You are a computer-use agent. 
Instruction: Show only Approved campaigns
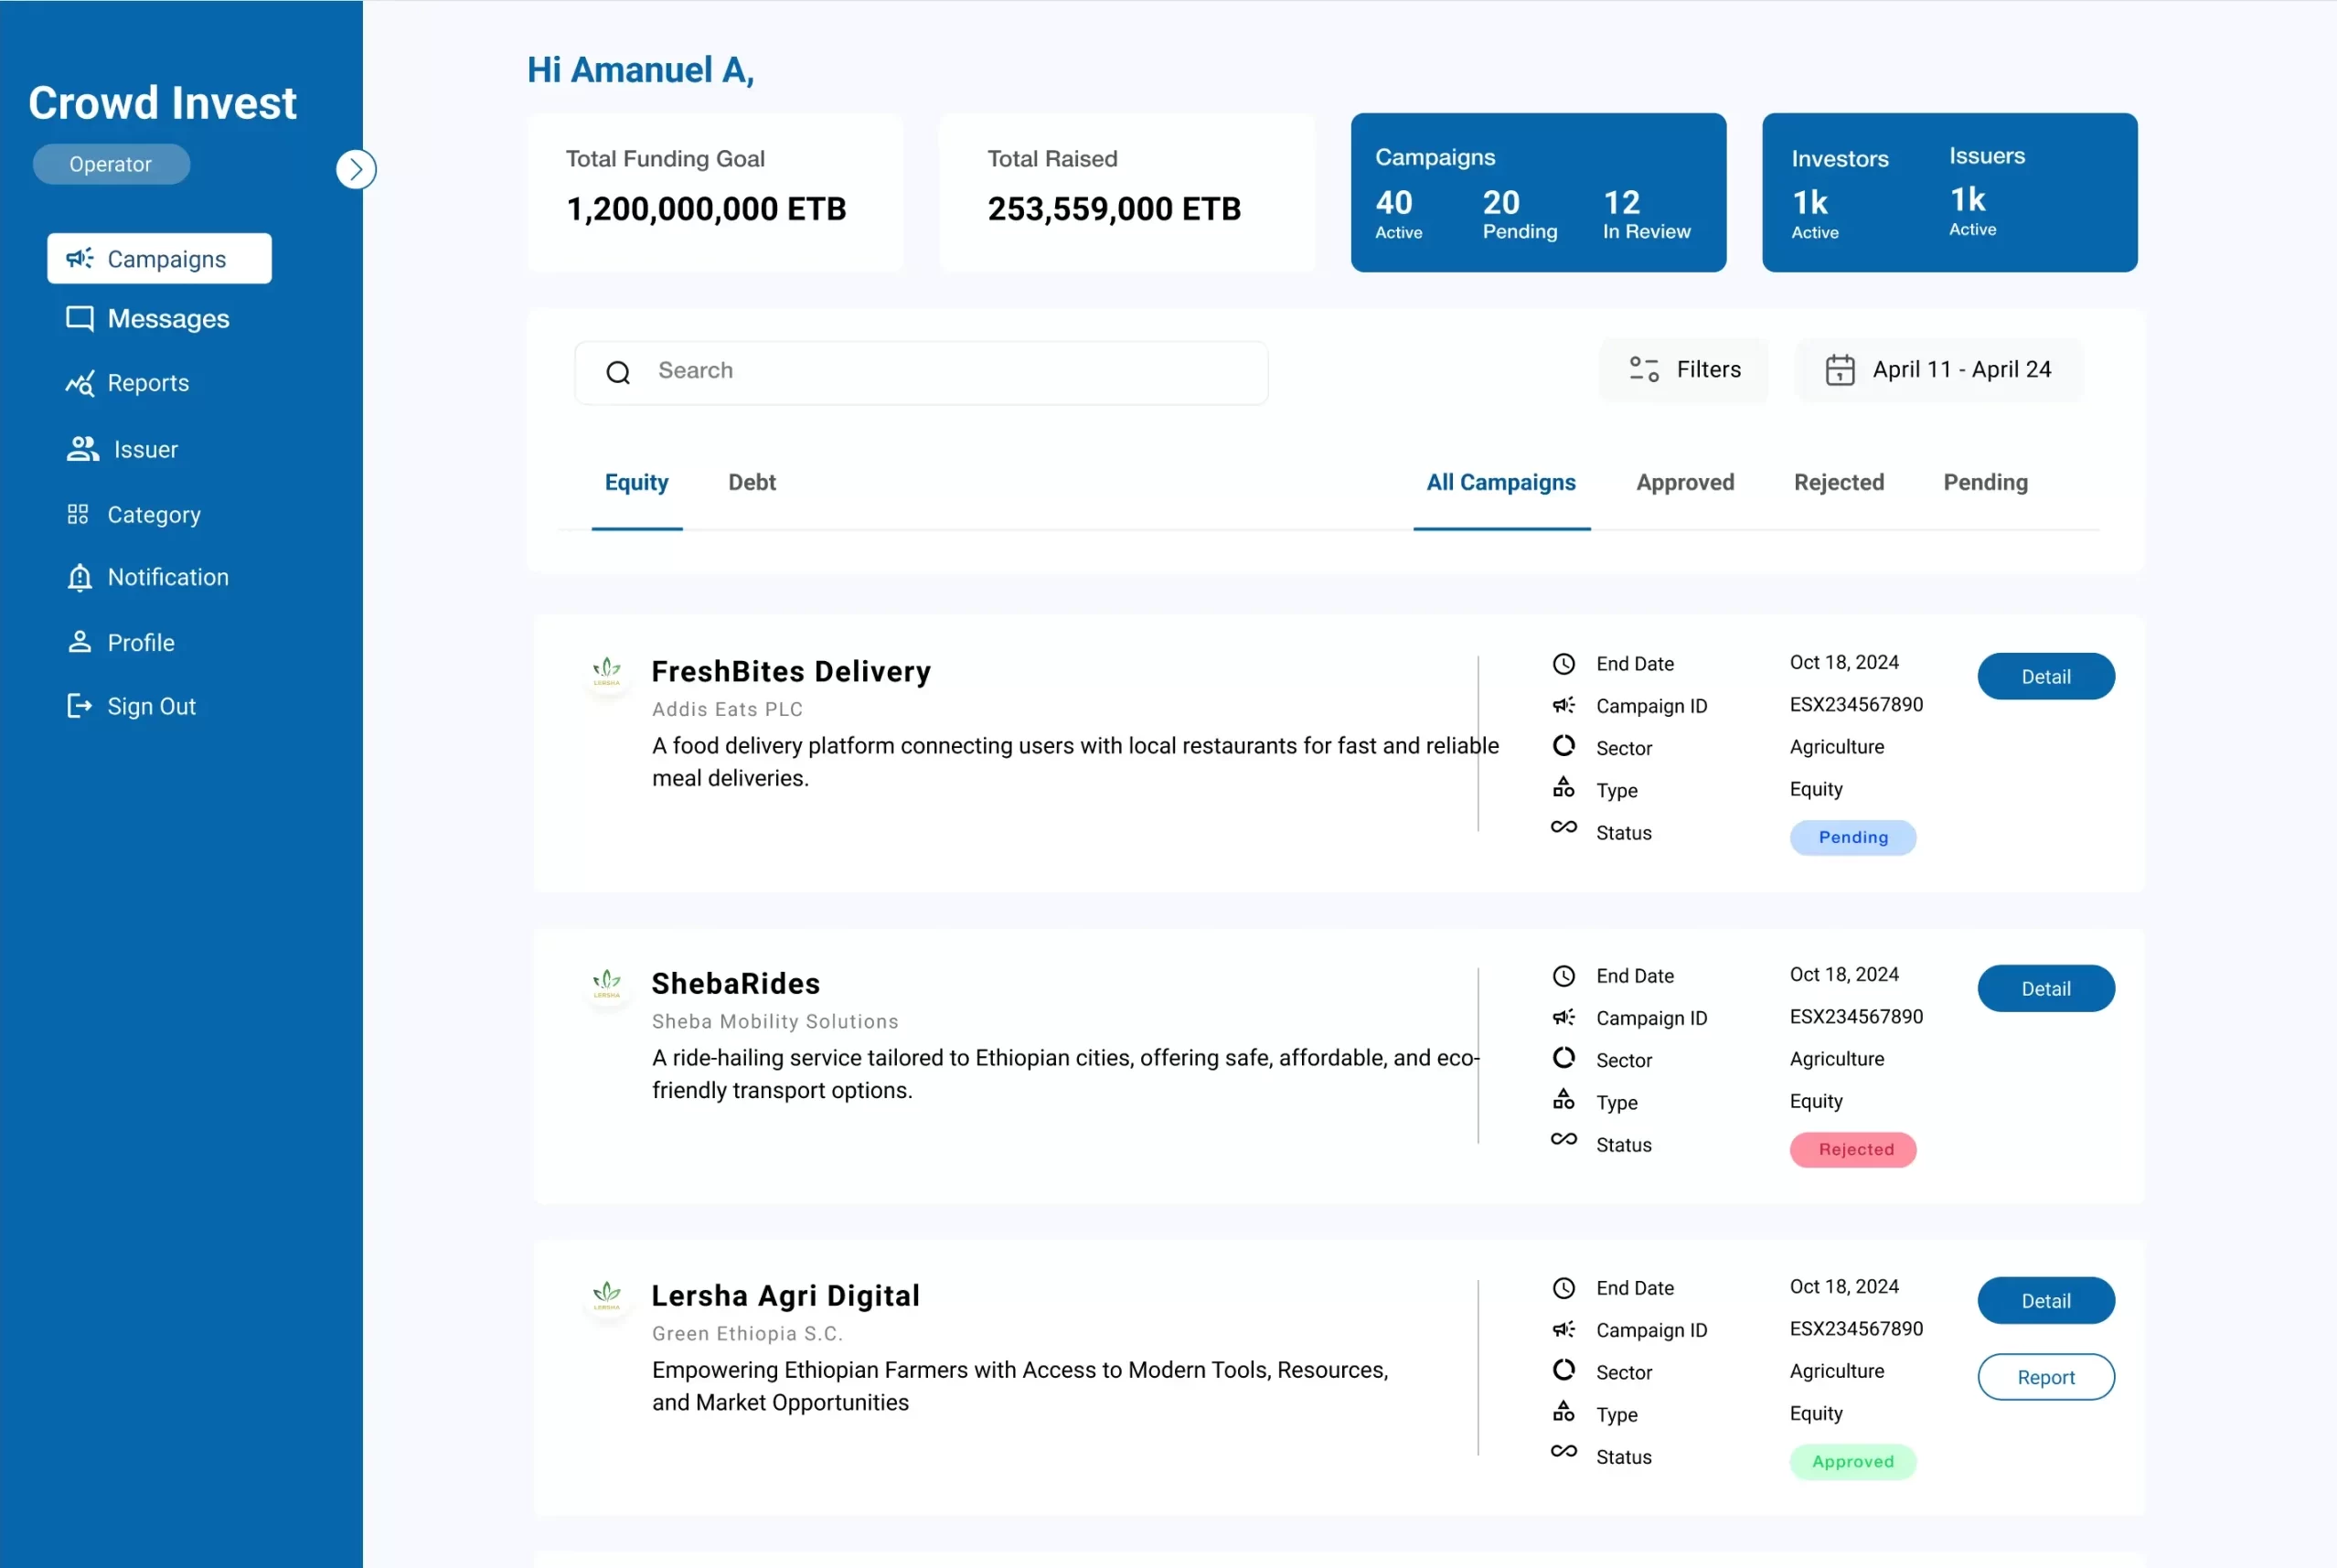click(1685, 483)
